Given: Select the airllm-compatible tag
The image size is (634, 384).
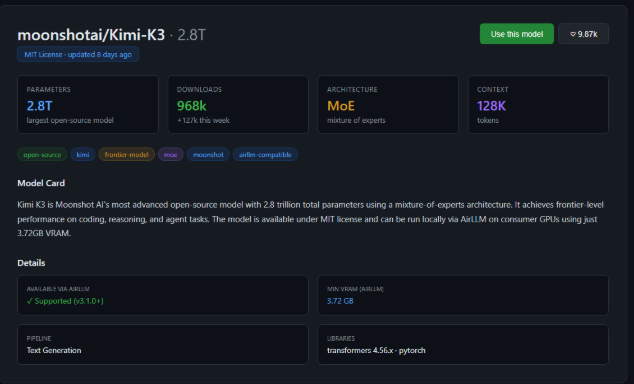Looking at the screenshot, I should coord(265,154).
